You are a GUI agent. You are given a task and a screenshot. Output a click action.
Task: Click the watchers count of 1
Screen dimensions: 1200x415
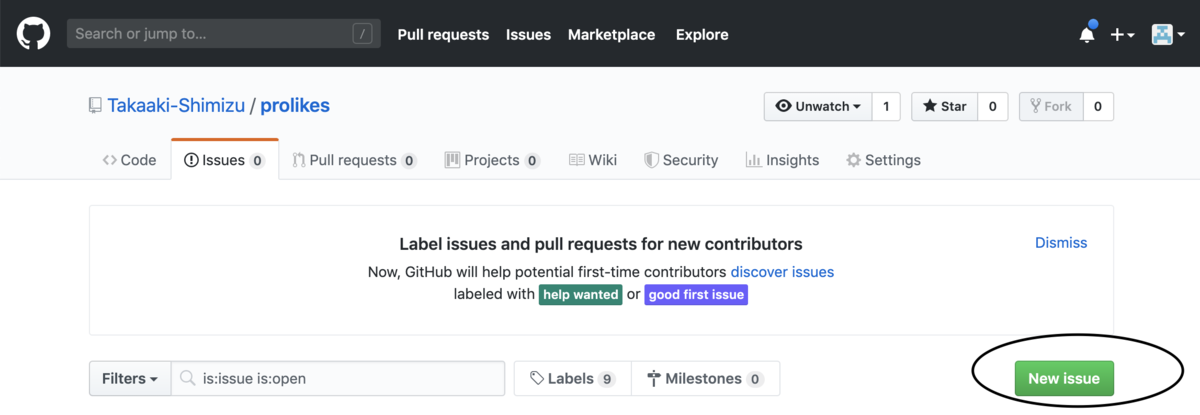pos(886,107)
